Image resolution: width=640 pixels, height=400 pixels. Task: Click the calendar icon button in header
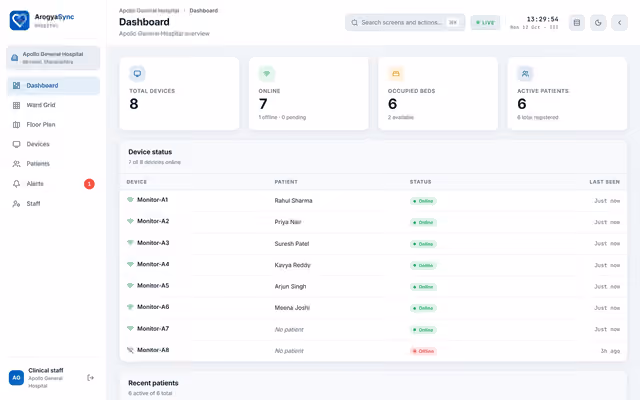(577, 23)
